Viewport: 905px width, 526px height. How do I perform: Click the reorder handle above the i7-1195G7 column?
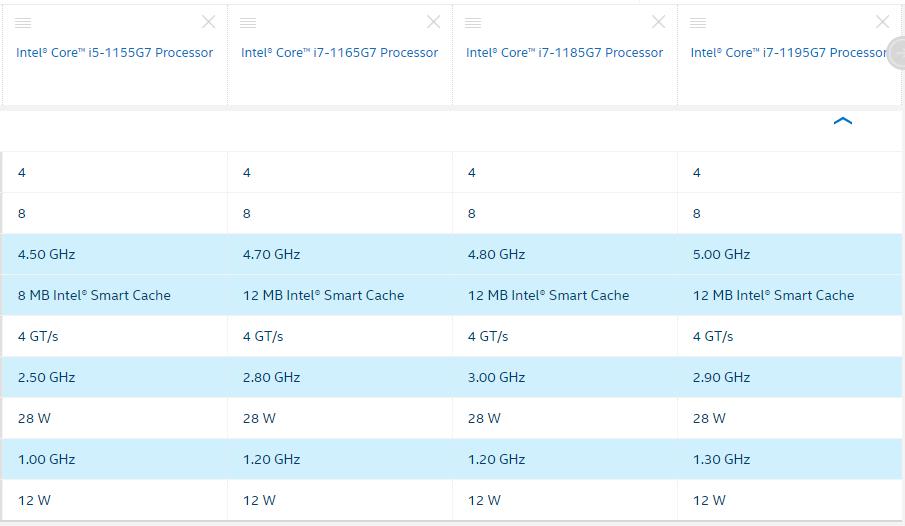coord(698,23)
